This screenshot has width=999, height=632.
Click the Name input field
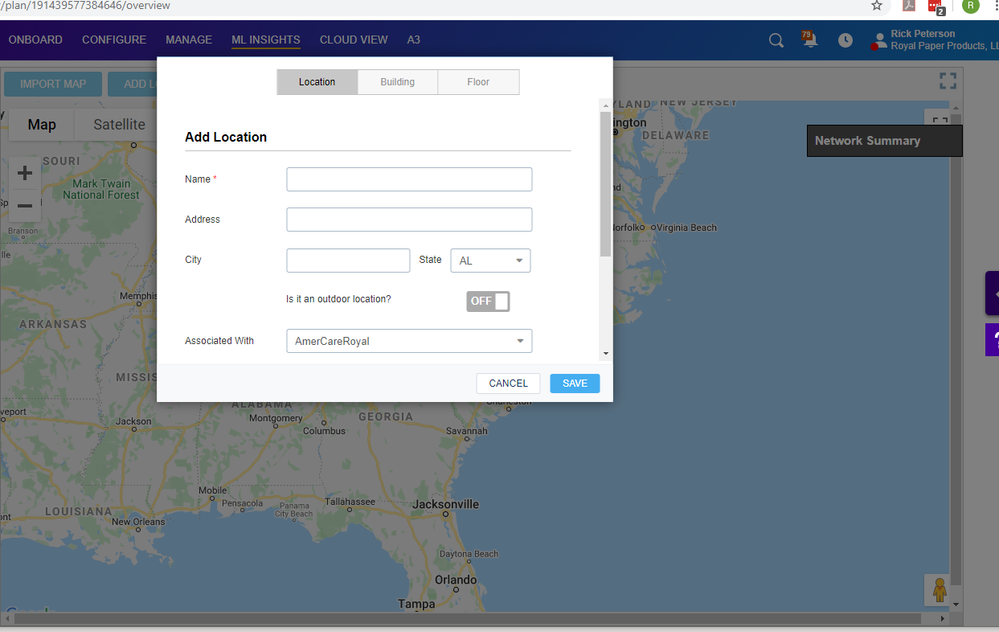[409, 179]
